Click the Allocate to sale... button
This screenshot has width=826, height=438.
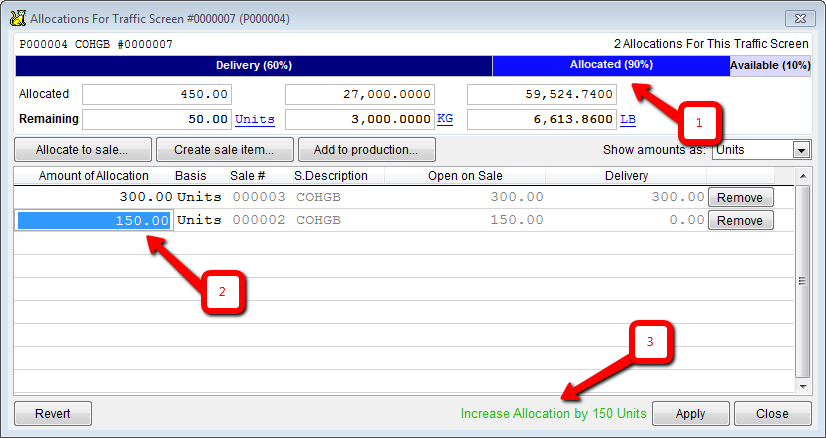coord(83,150)
